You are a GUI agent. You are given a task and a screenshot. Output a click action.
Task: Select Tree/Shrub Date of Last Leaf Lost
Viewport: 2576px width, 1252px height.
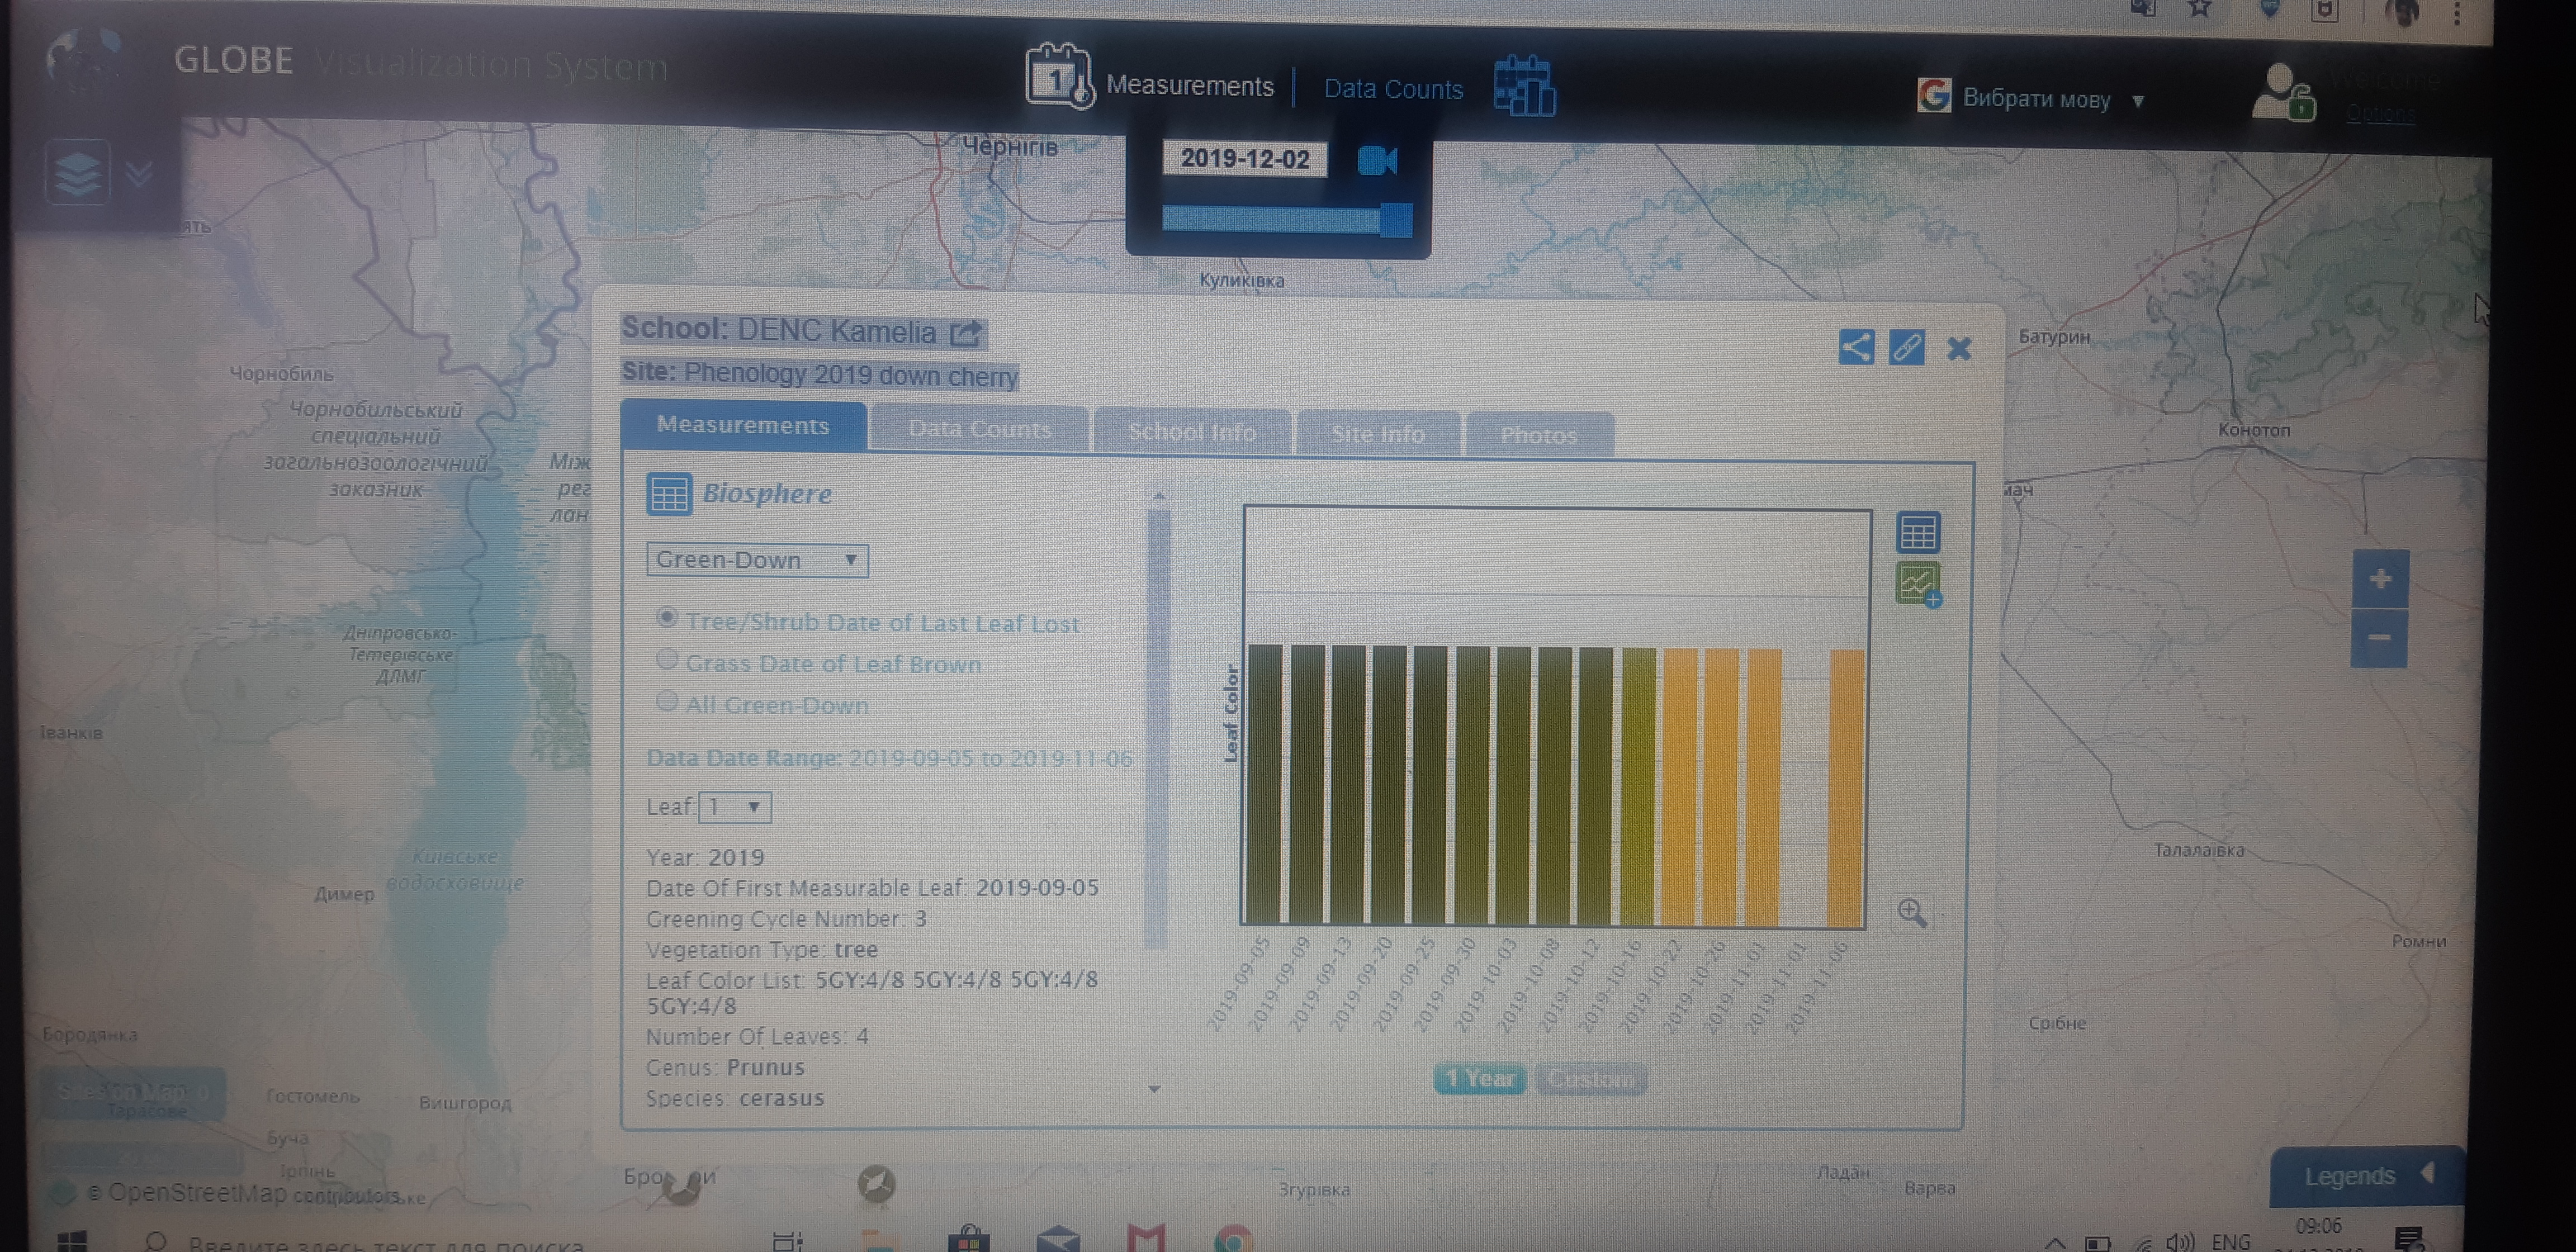[667, 618]
